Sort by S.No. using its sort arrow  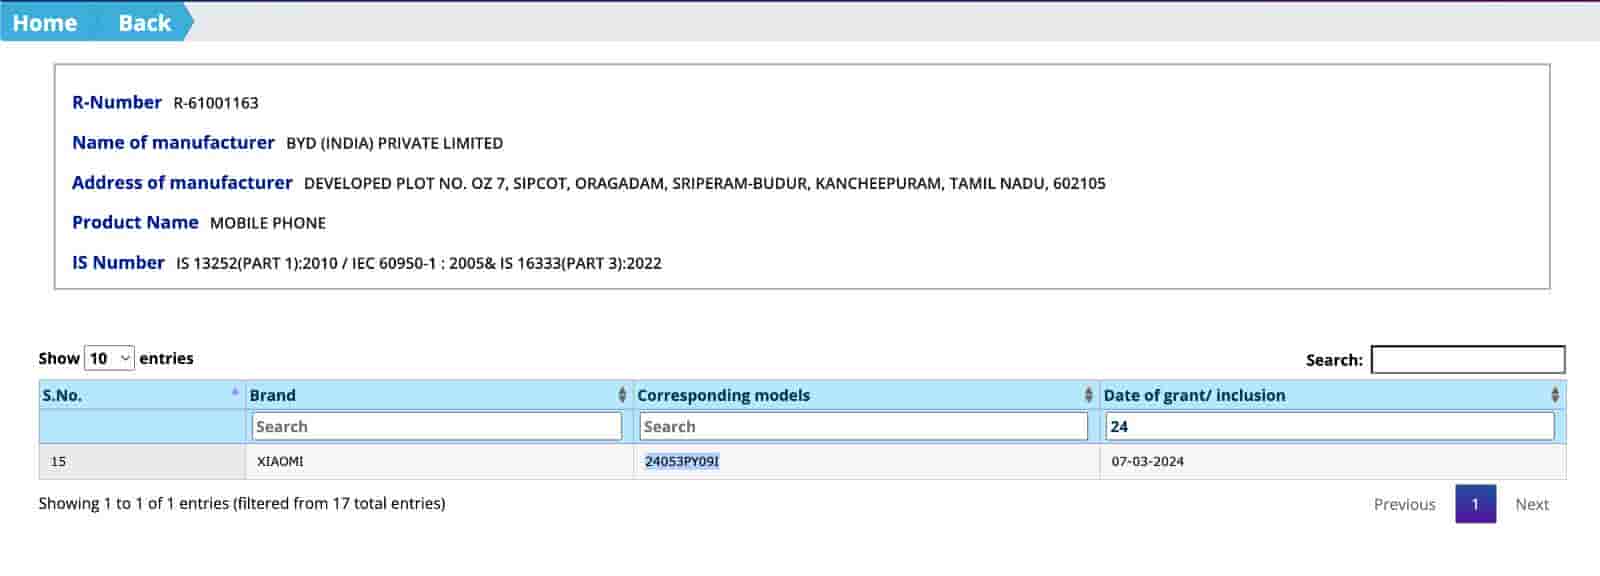tap(236, 395)
